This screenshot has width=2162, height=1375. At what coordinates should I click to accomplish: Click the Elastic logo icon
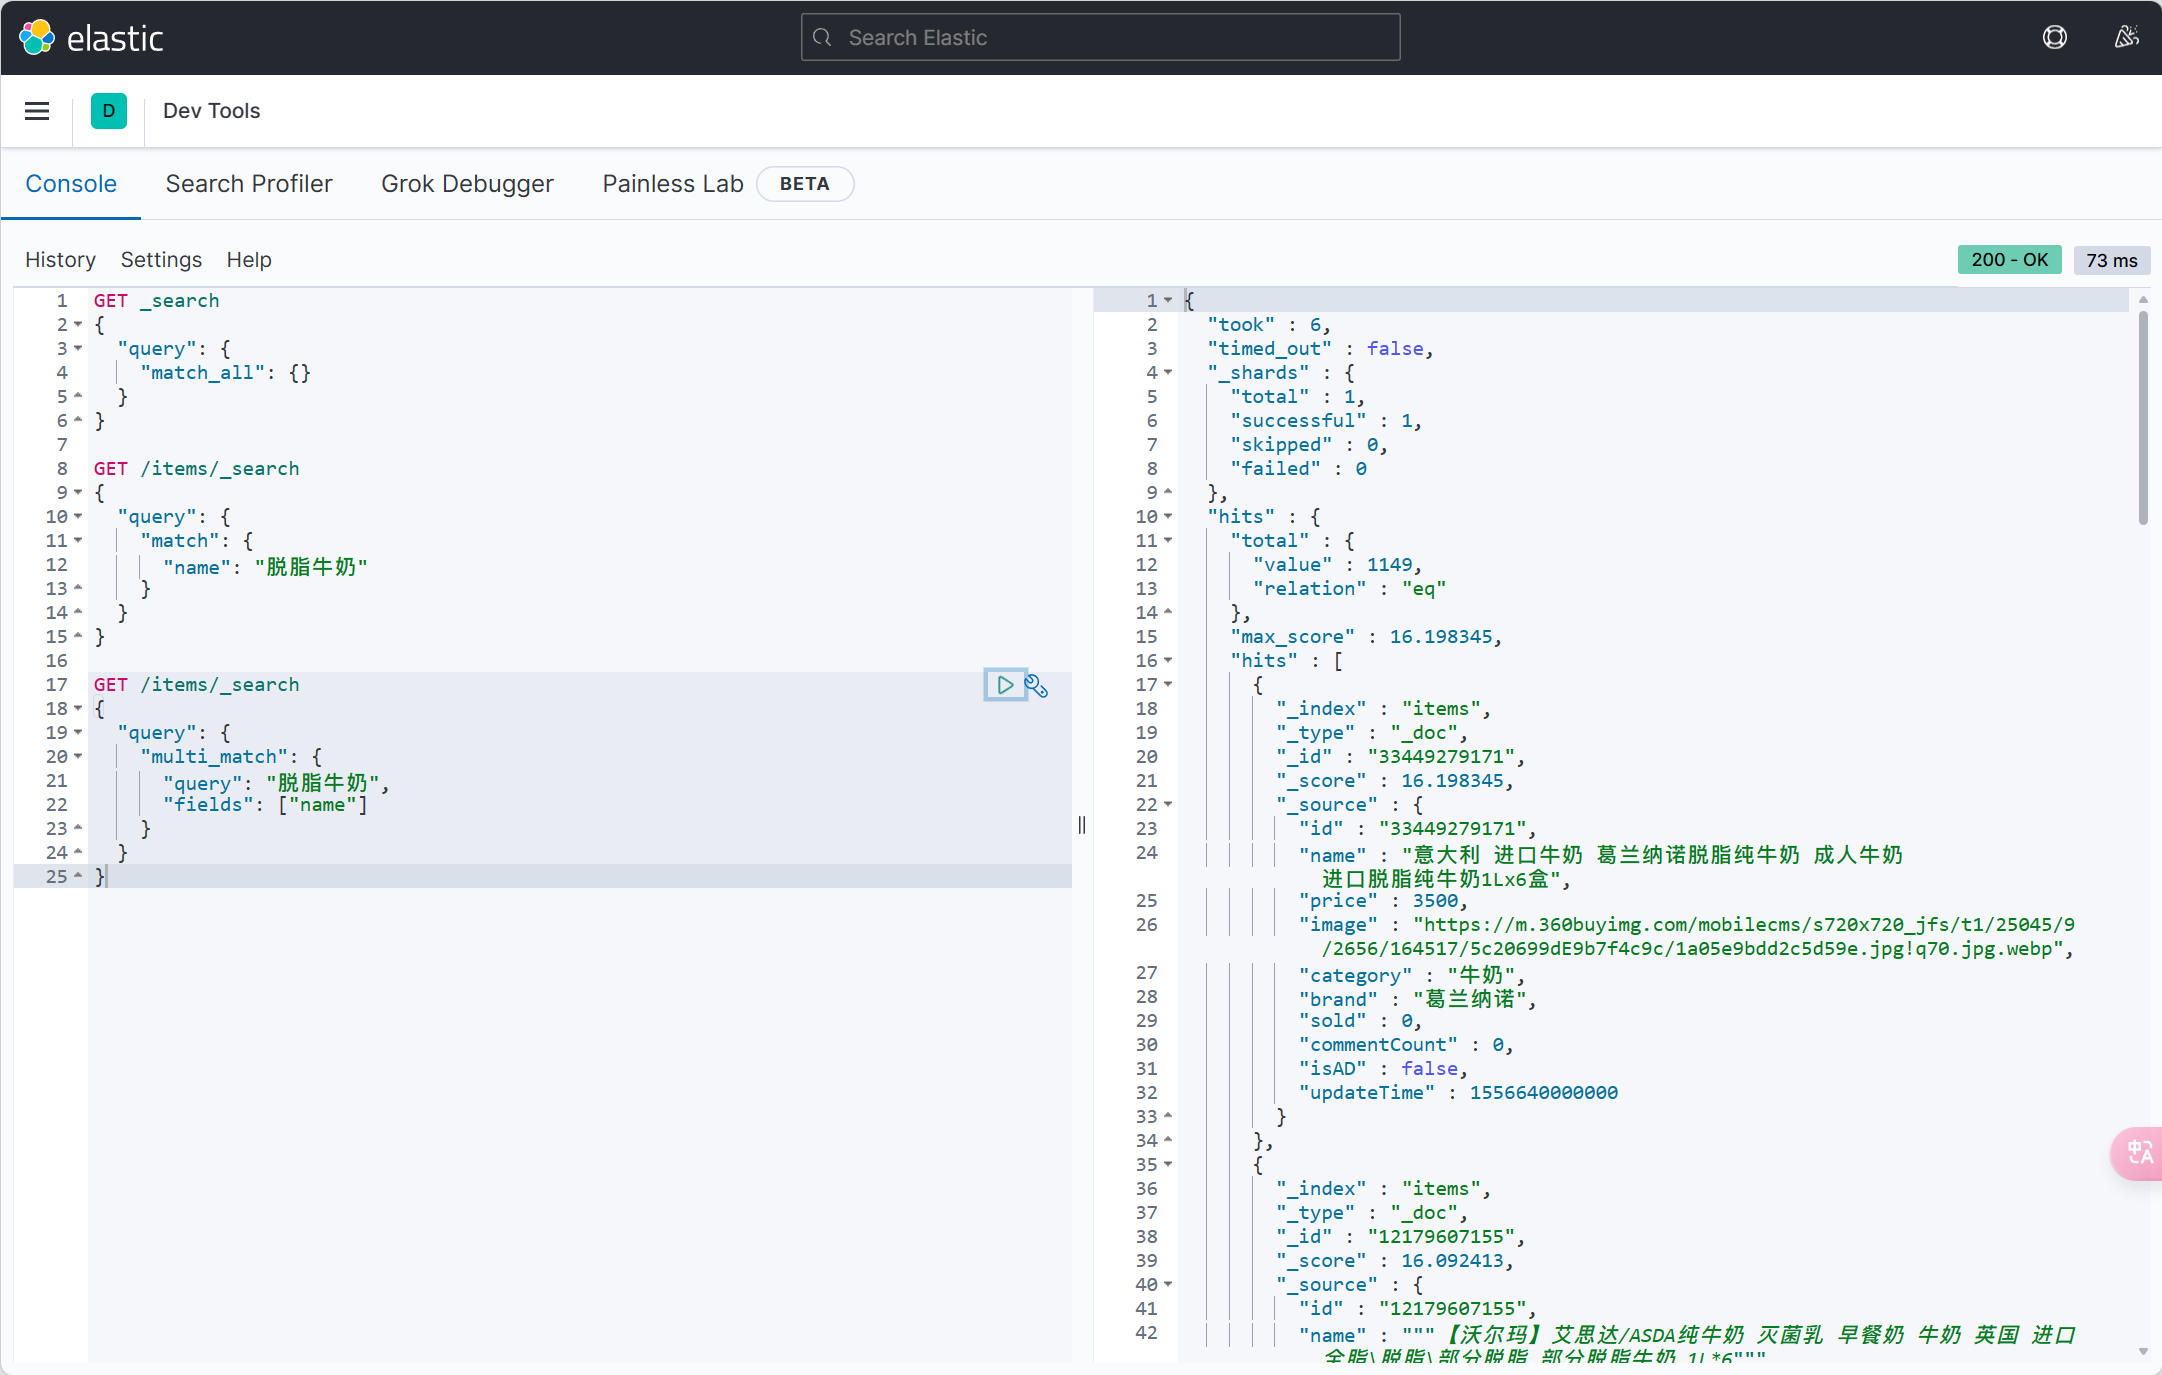click(37, 38)
